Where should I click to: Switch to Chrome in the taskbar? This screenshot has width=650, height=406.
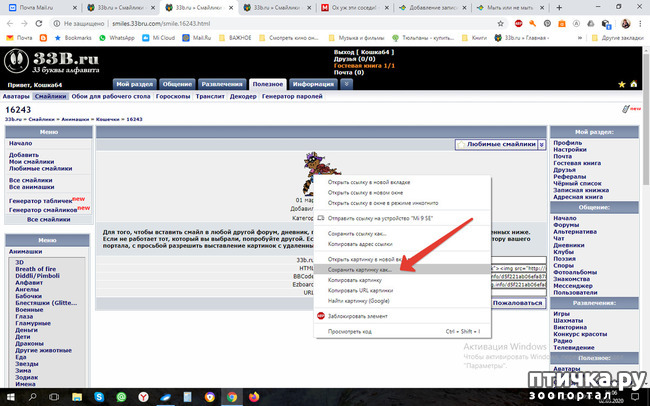[232, 397]
